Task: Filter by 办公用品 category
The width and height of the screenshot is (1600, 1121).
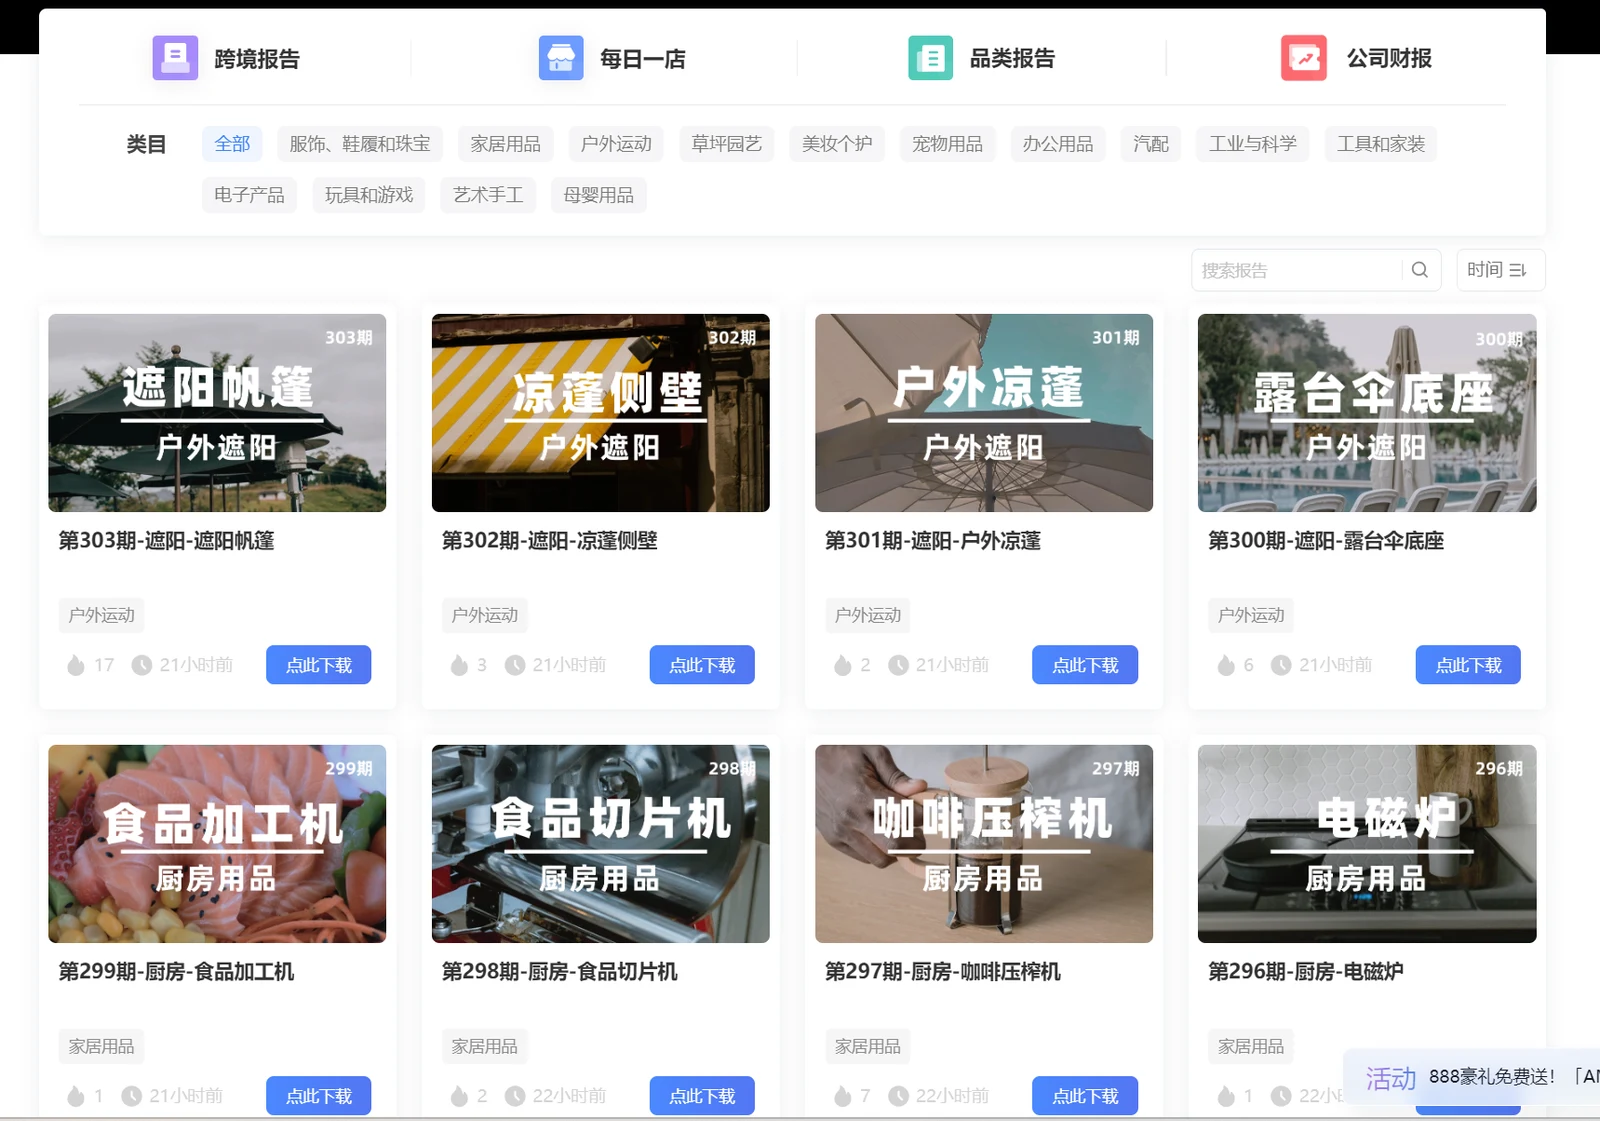Action: click(x=1058, y=144)
